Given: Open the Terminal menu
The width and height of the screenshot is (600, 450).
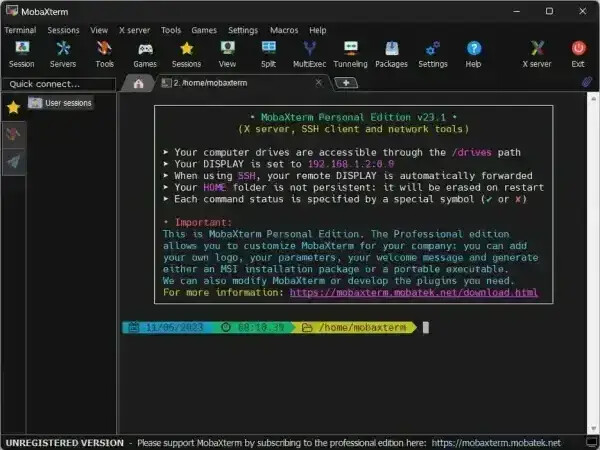Looking at the screenshot, I should click(20, 30).
